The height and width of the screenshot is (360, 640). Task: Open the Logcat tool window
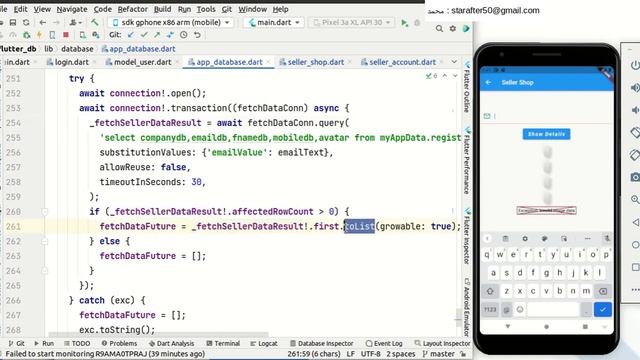pos(264,344)
